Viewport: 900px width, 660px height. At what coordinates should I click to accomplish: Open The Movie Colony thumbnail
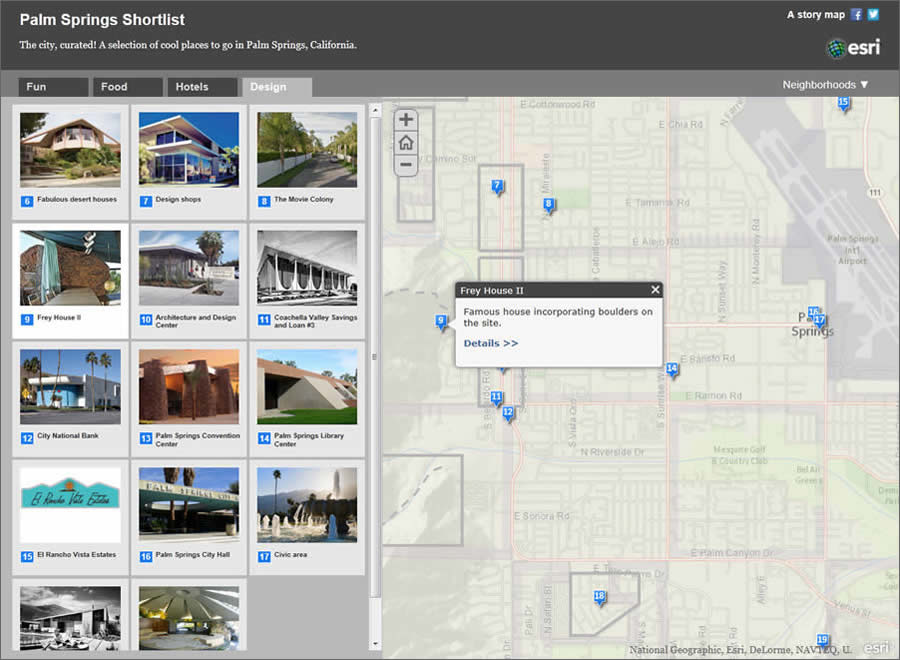[x=307, y=149]
